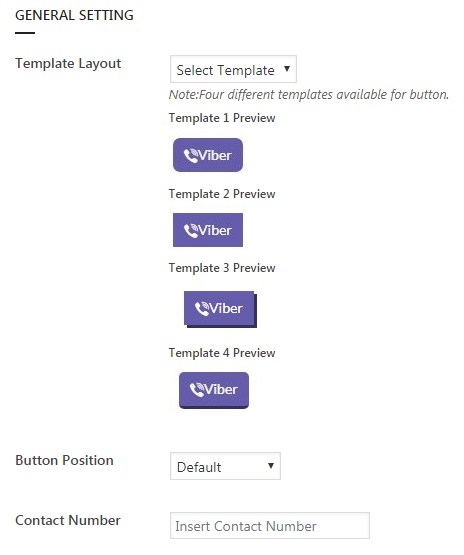Click the Select Template dropdown arrow

coord(287,69)
